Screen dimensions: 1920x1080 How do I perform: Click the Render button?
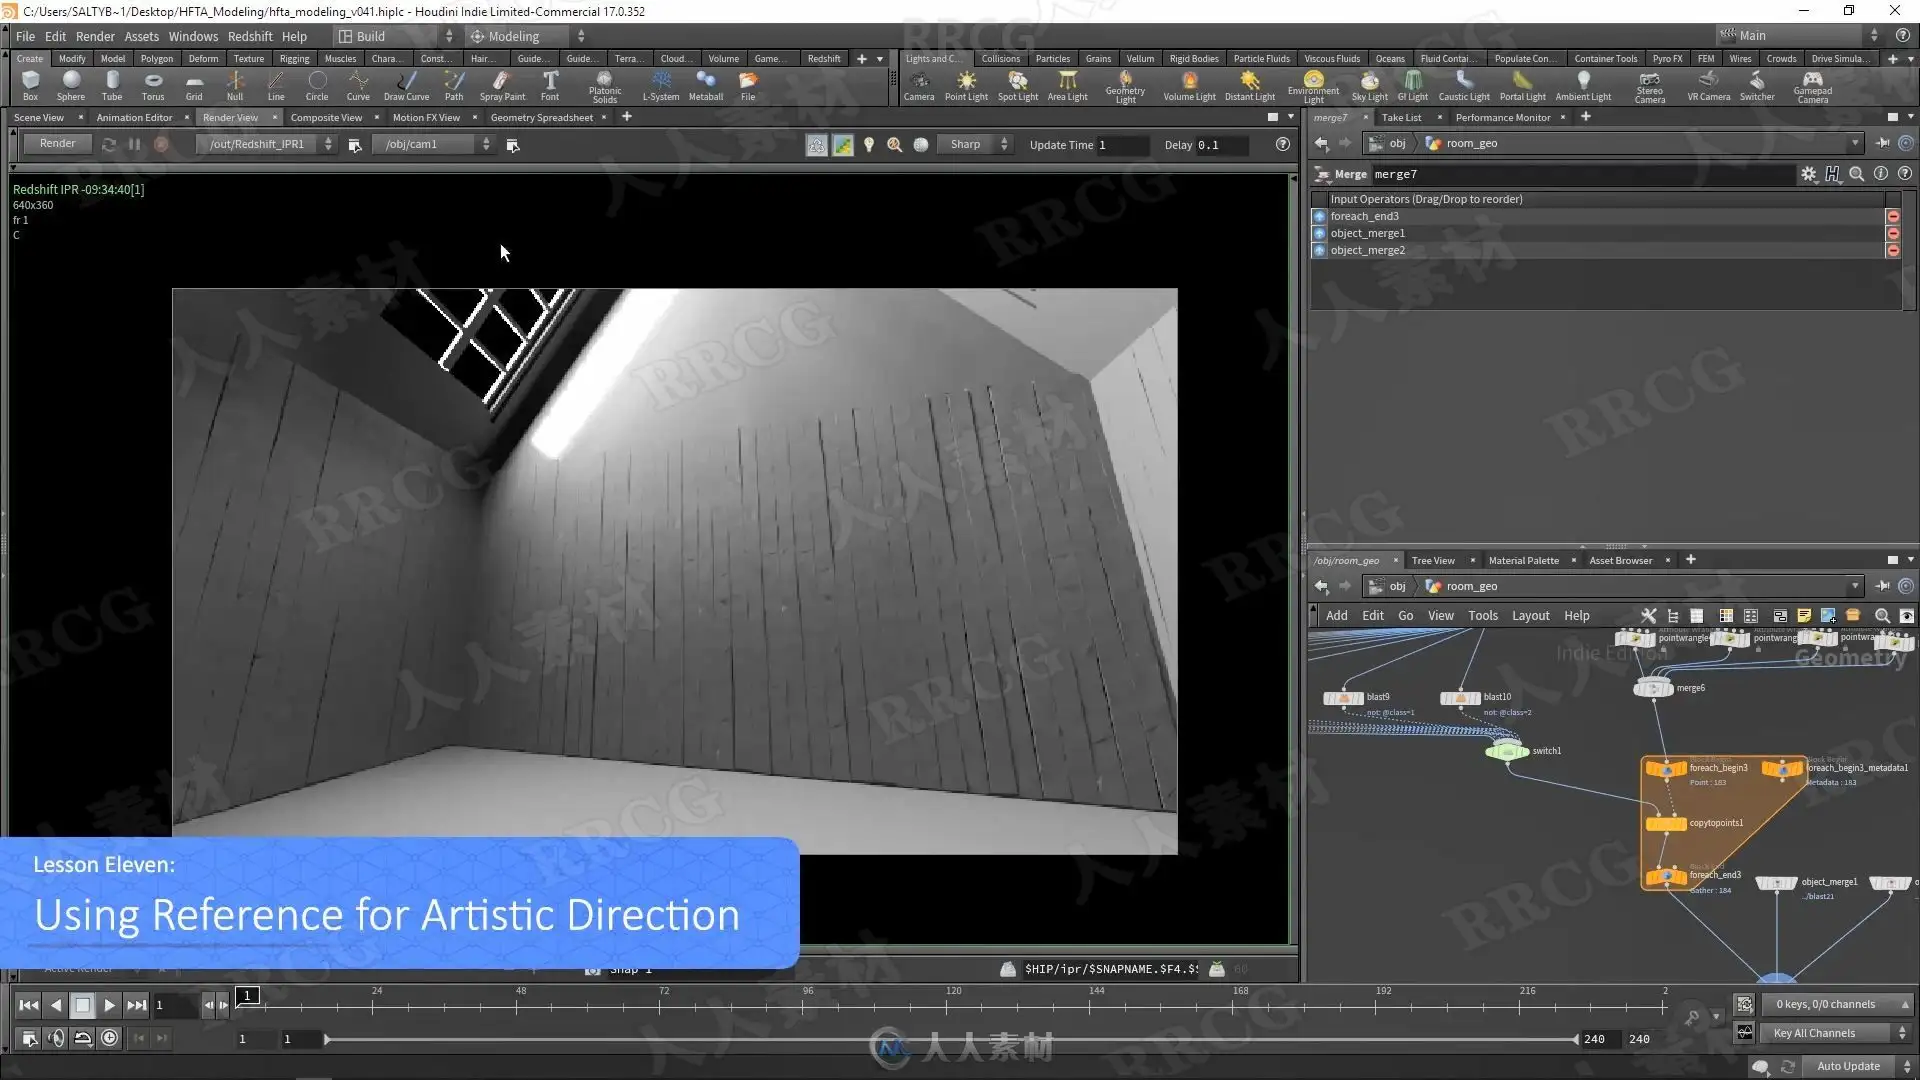coord(57,144)
